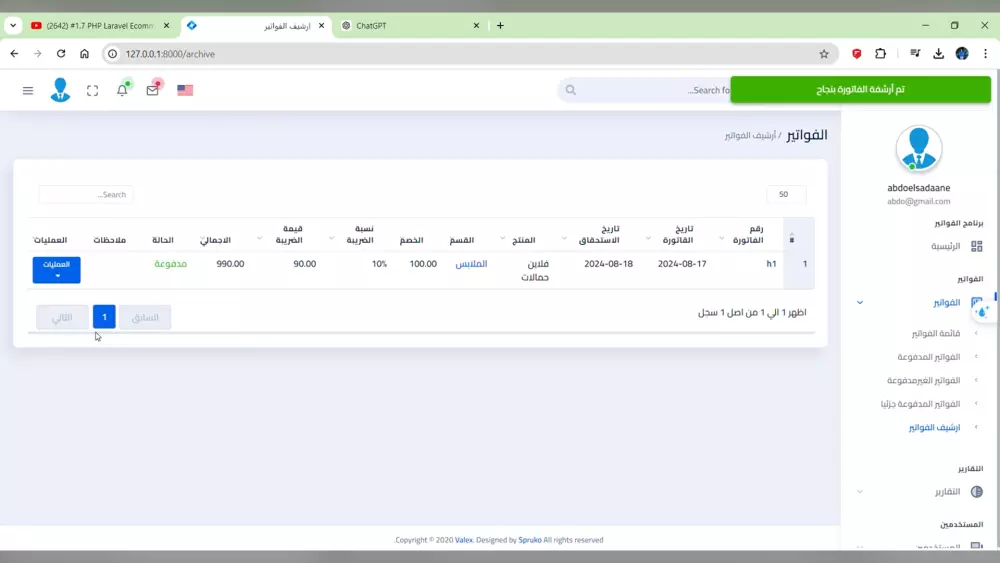Open the hamburger sidebar toggle menu

point(27,91)
